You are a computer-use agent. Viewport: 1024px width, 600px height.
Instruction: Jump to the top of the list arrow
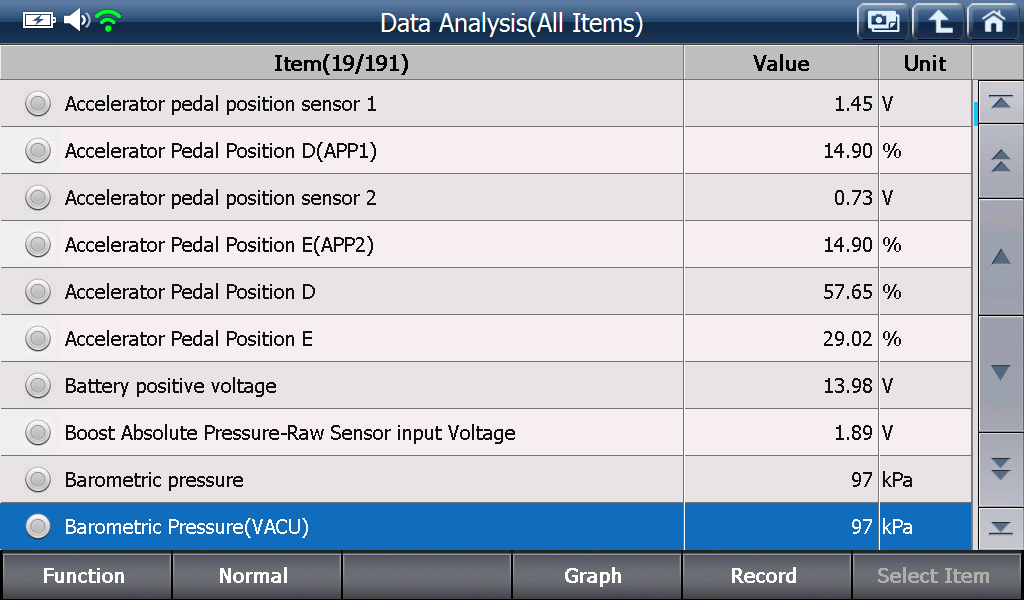click(x=1000, y=103)
